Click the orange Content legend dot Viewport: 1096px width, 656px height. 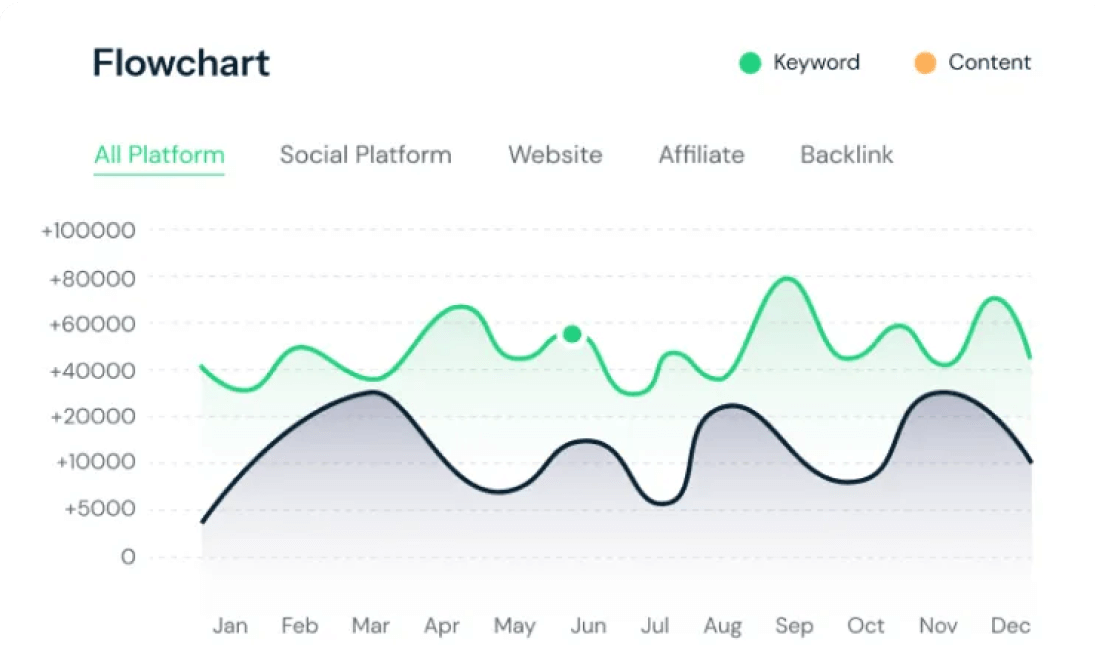pos(925,63)
